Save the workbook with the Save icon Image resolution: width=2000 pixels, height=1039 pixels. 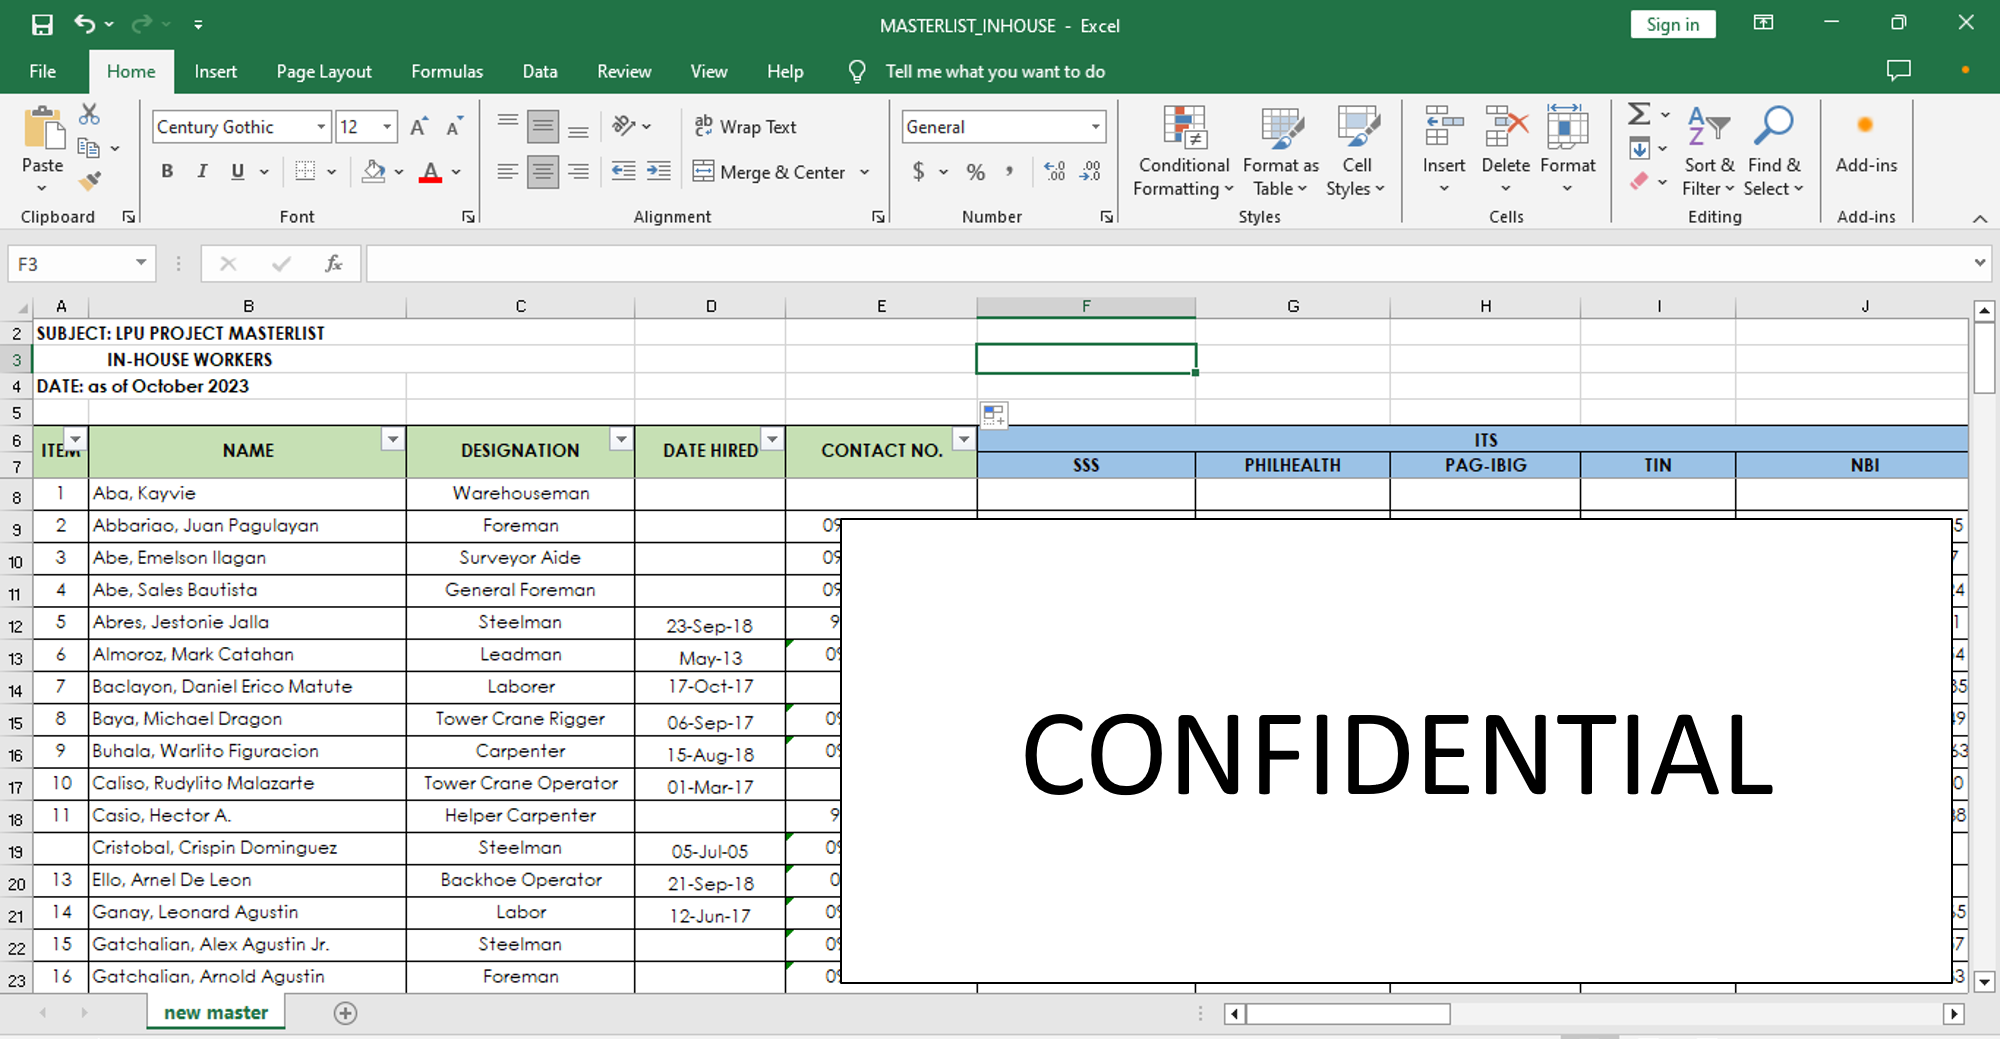click(x=42, y=25)
